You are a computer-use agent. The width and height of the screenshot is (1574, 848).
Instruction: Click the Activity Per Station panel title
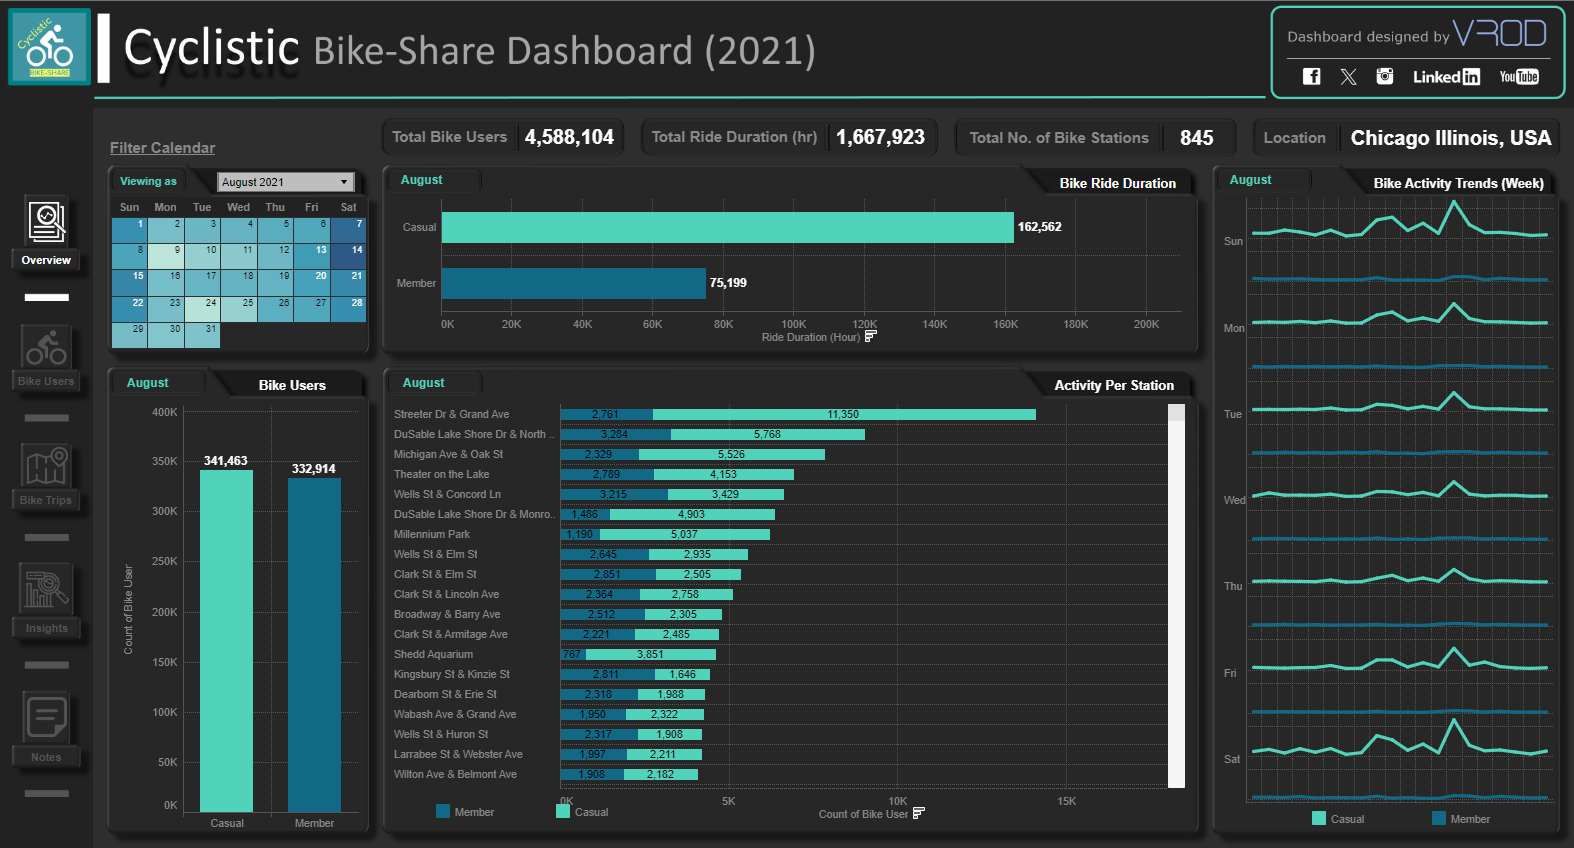pos(1114,385)
